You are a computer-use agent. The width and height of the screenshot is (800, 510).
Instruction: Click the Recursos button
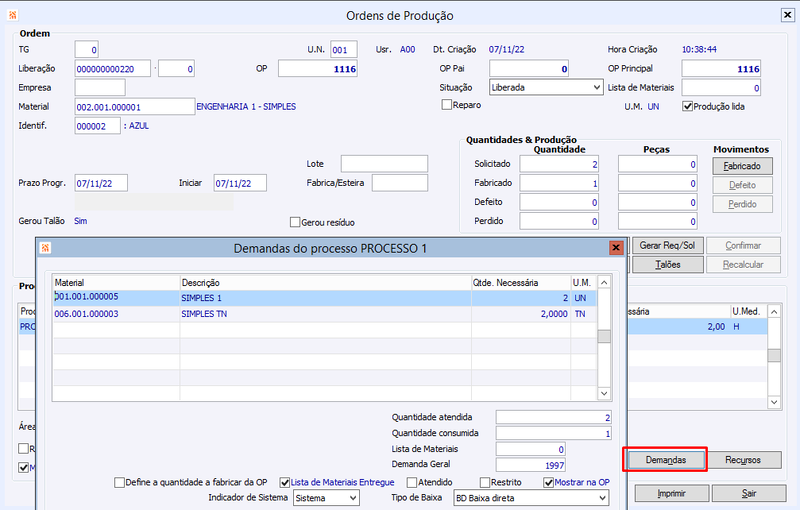coord(743,460)
